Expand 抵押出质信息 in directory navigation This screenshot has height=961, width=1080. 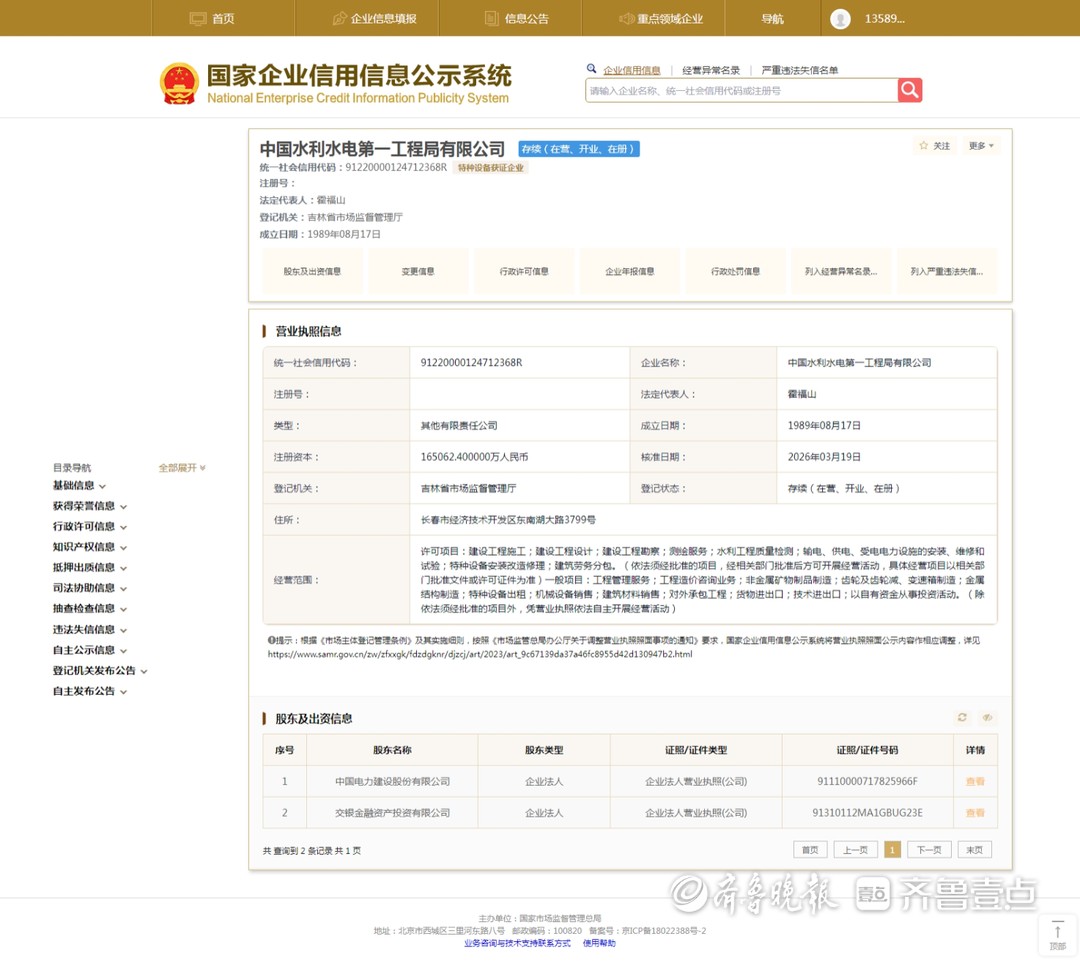coord(90,568)
